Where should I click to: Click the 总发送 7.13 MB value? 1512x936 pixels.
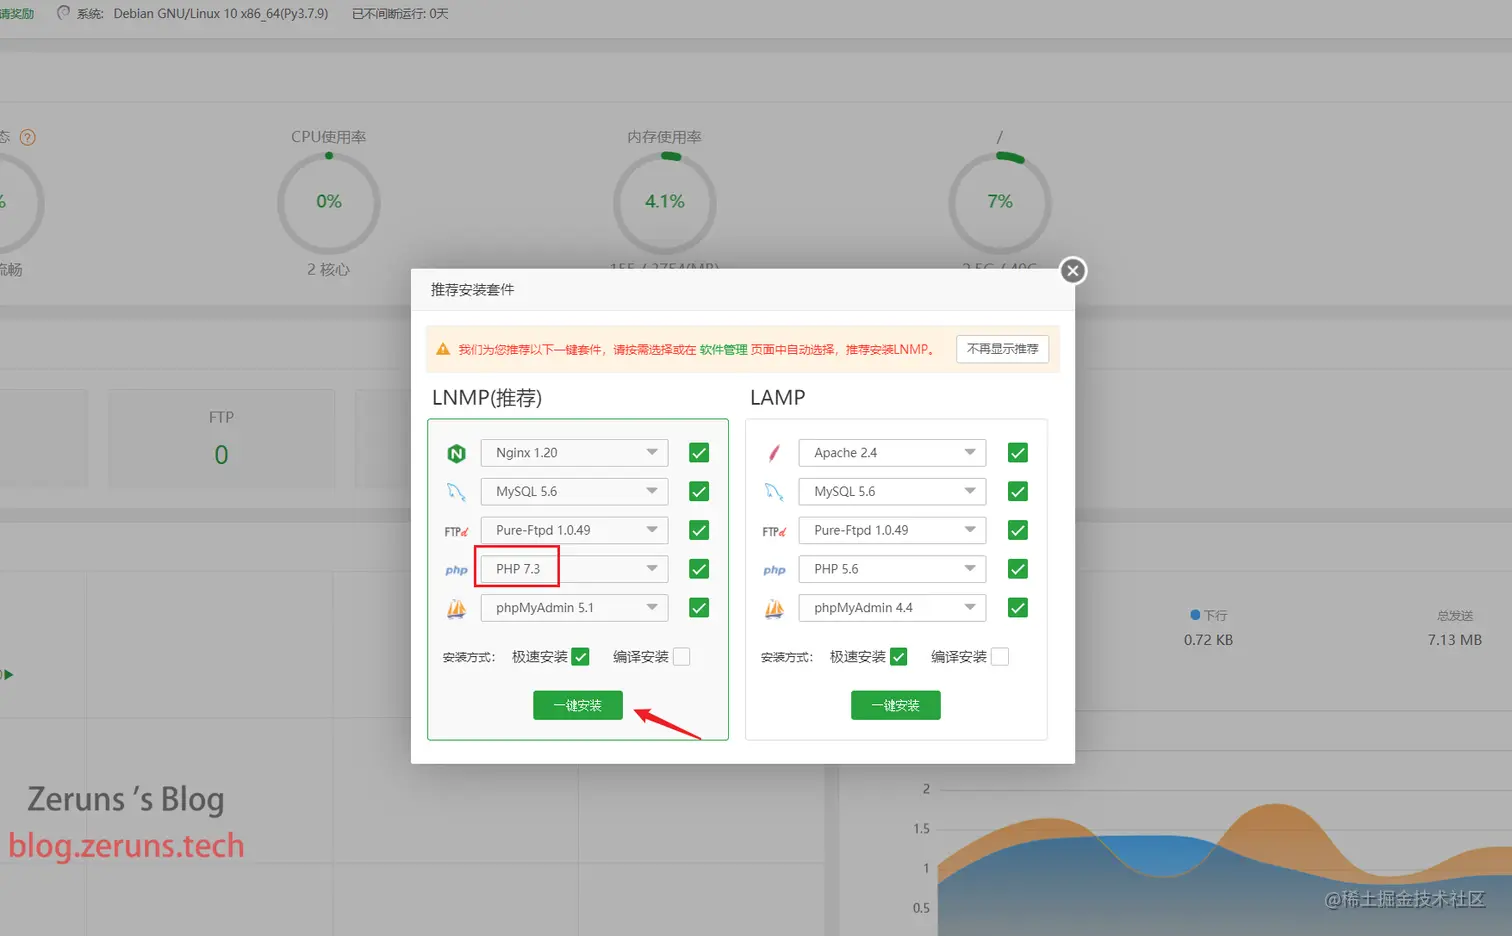coord(1455,640)
